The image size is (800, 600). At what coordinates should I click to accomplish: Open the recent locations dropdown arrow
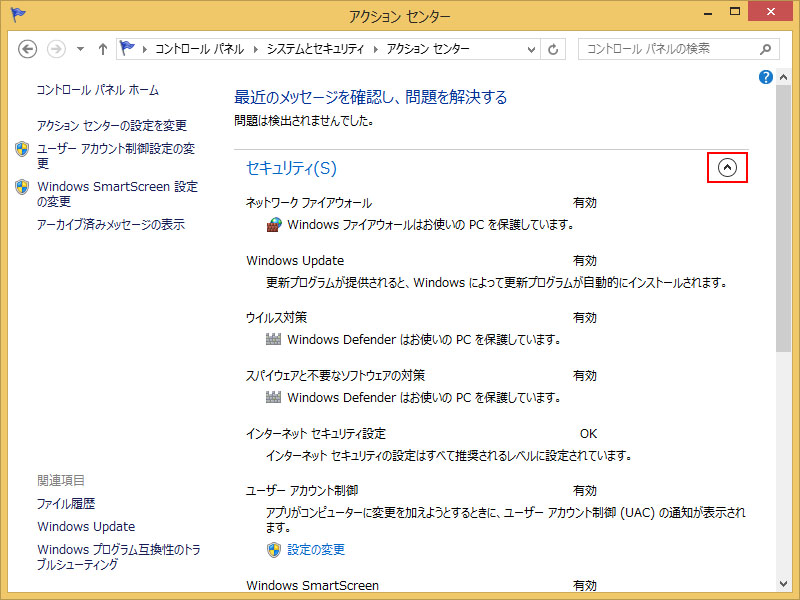(x=80, y=49)
